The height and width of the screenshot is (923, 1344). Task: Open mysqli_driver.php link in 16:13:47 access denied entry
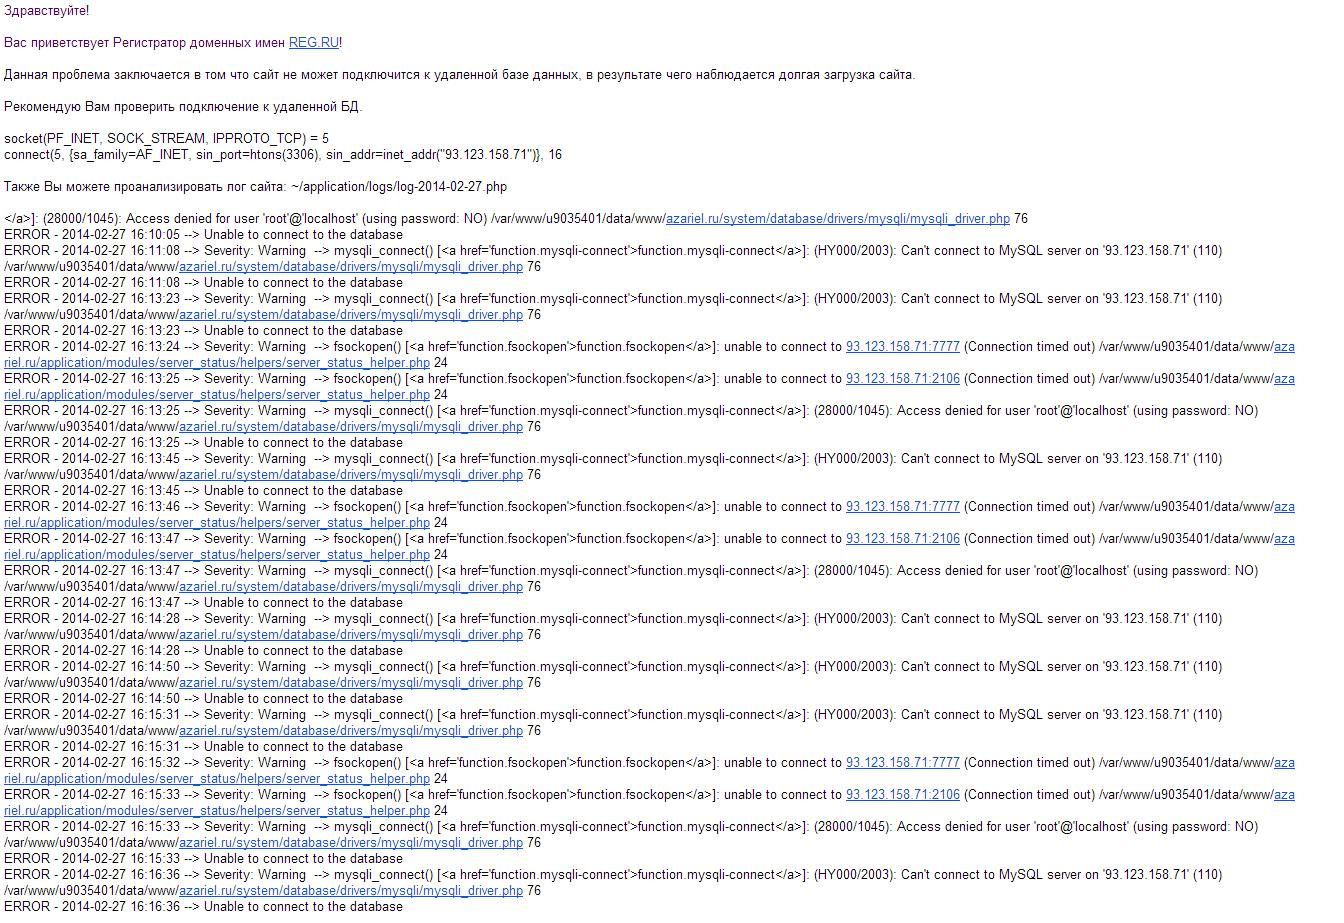pos(351,587)
